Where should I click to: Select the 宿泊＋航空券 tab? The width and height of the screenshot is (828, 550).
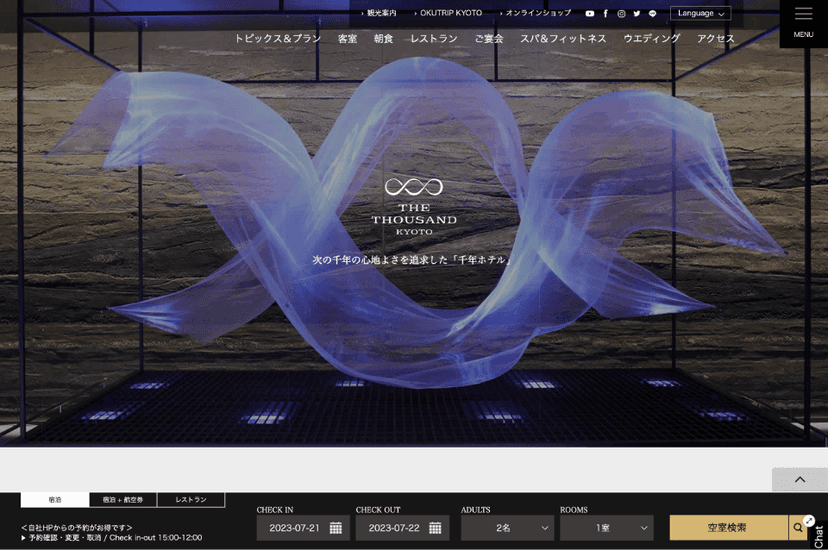point(123,499)
